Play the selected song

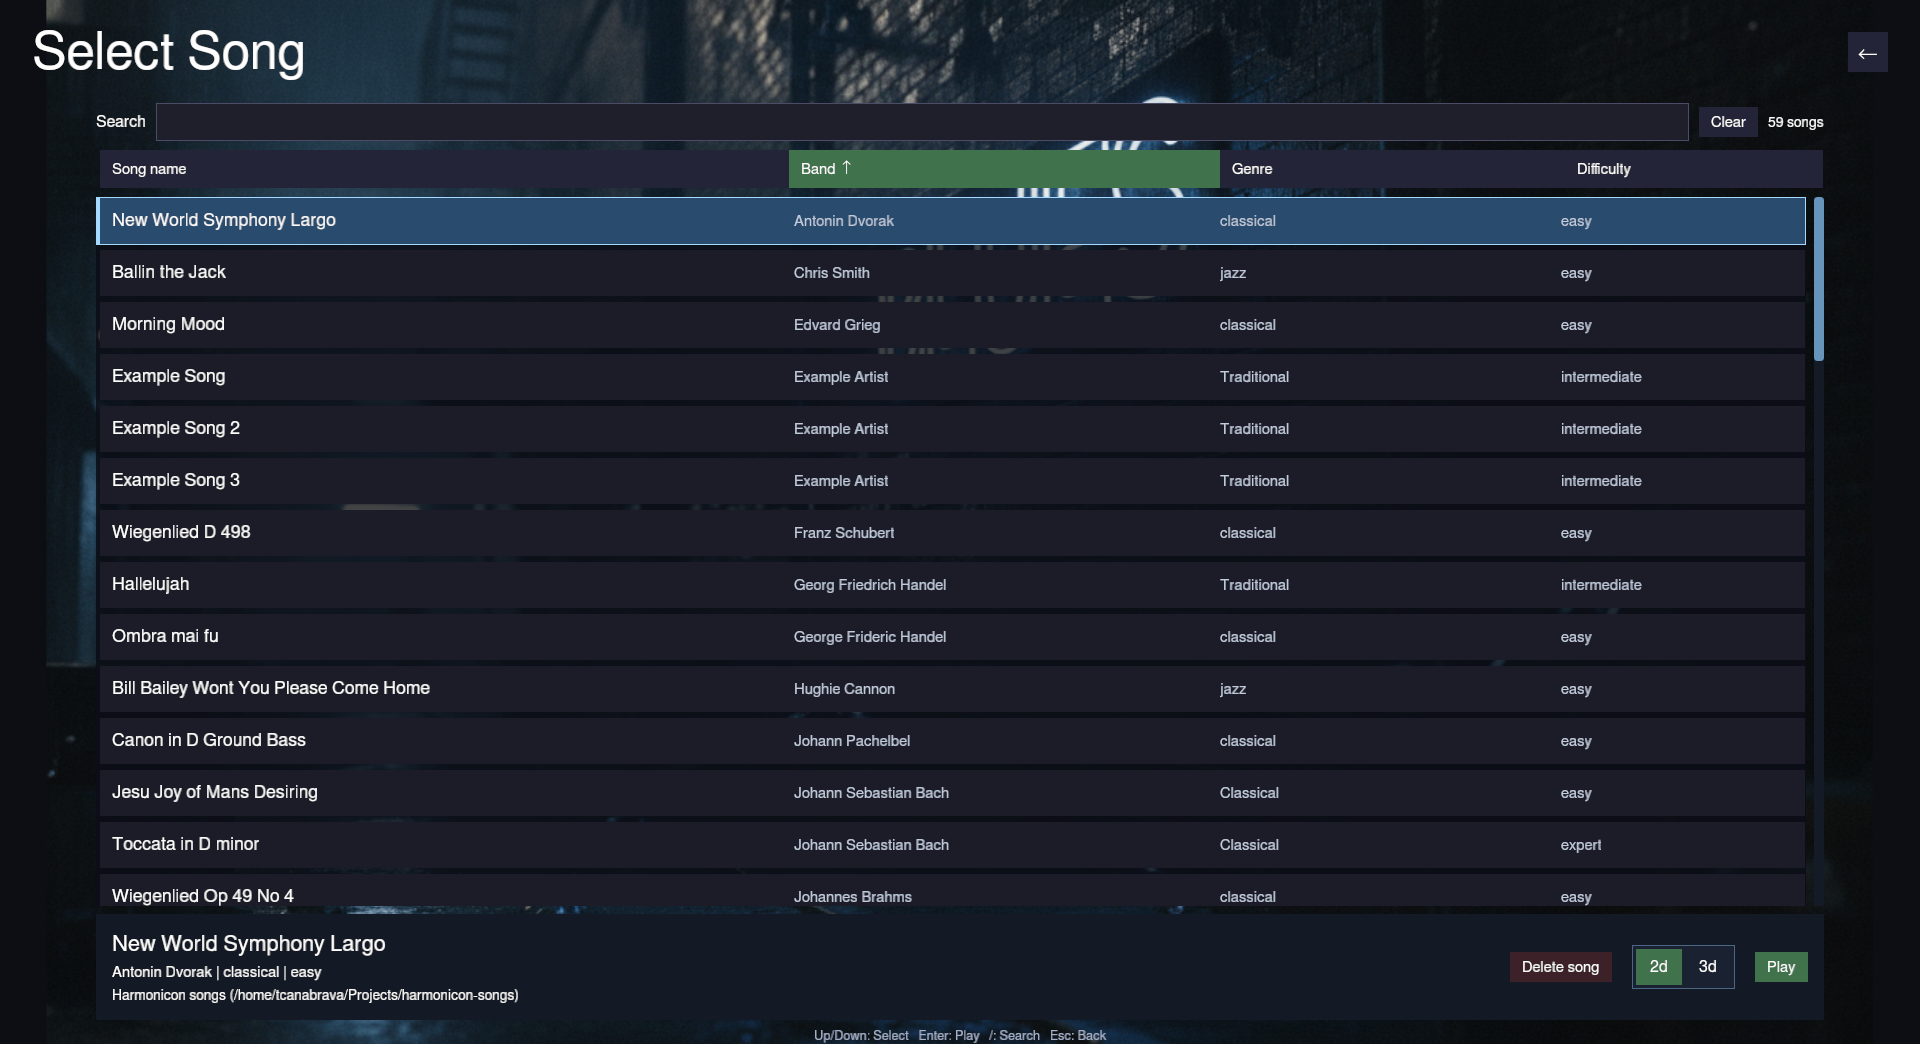pyautogui.click(x=1781, y=967)
